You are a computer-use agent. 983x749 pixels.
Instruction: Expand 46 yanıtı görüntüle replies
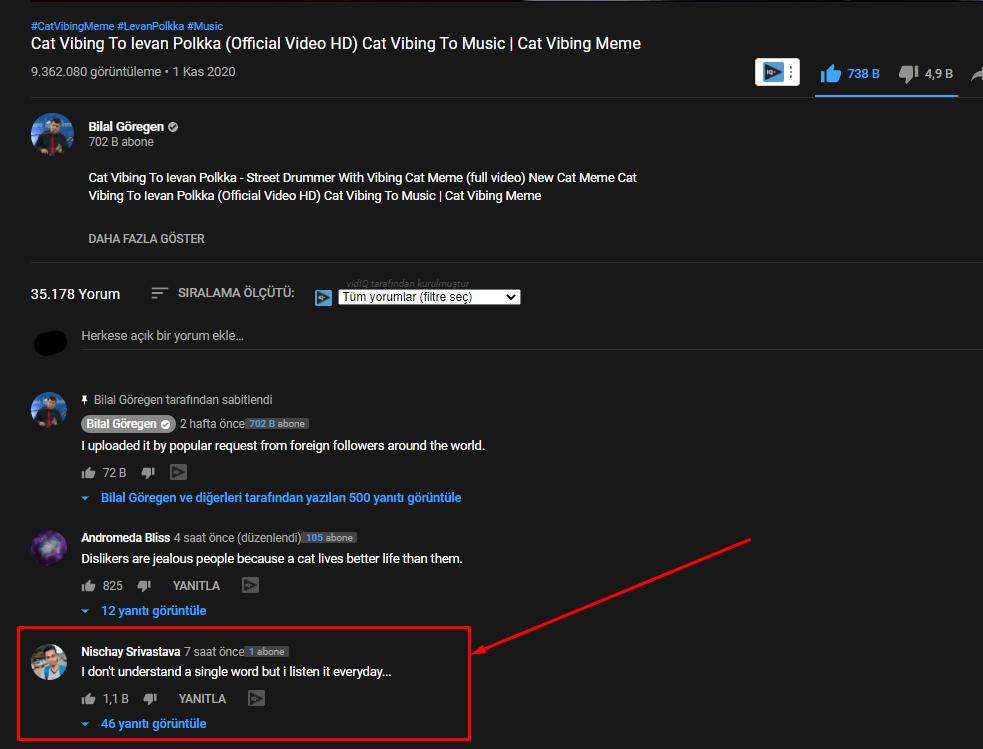tap(153, 724)
